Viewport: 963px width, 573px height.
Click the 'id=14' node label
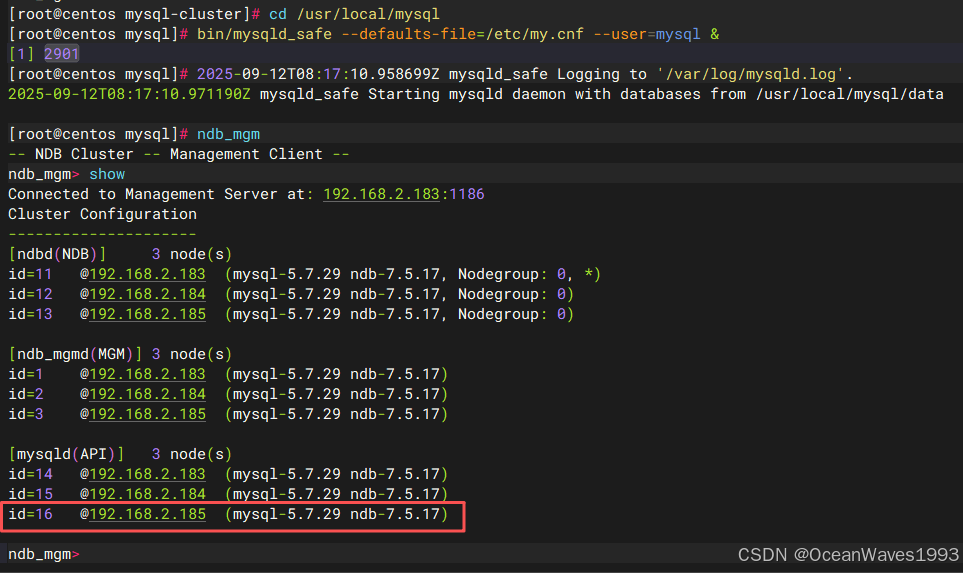30,474
